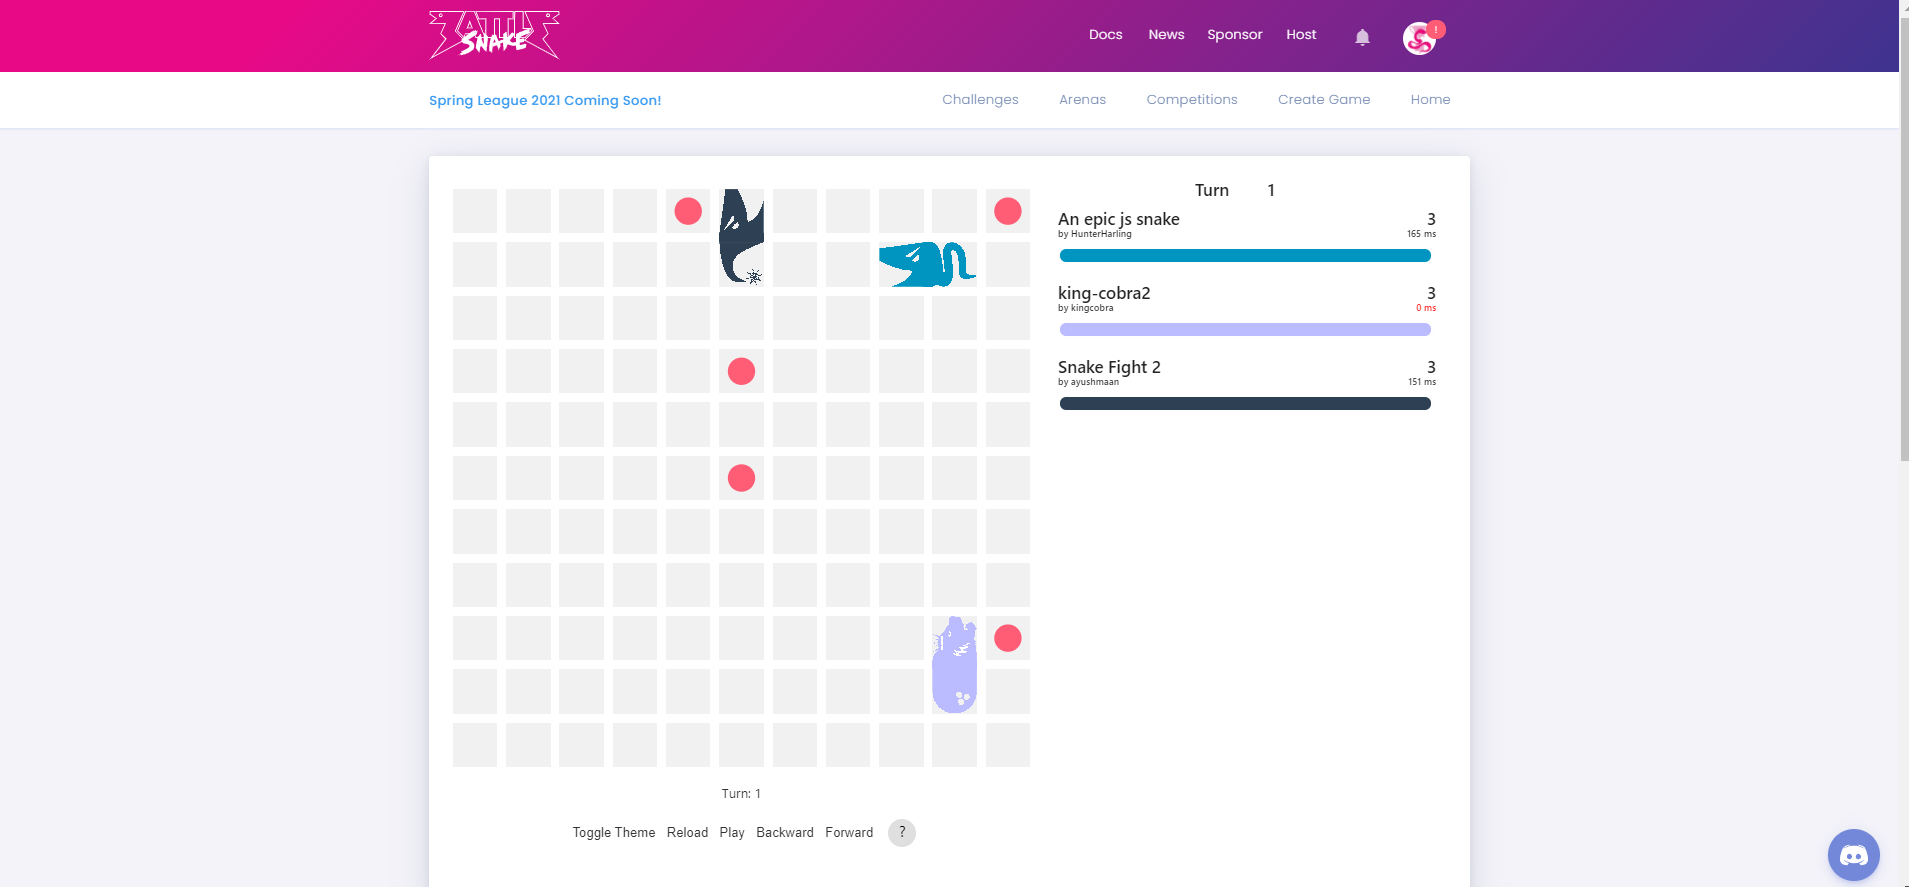Select the Snake Fight 2 name

tap(1109, 367)
